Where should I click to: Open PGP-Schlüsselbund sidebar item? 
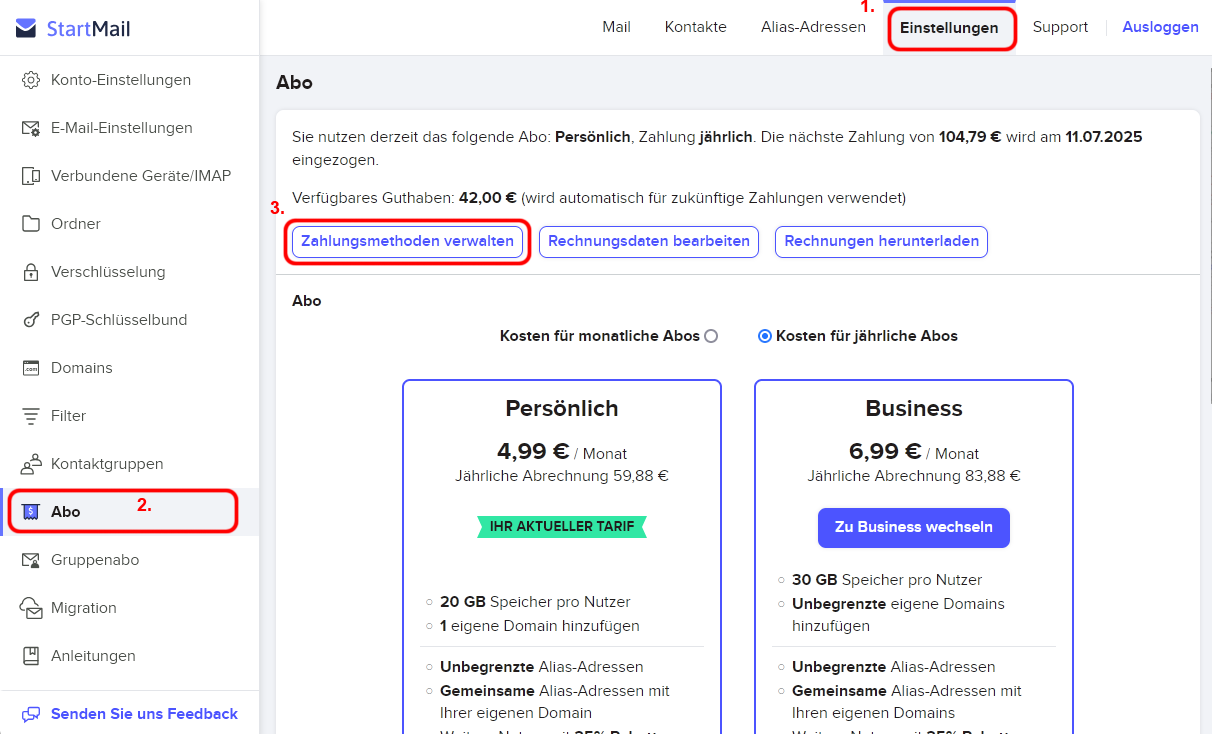pyautogui.click(x=129, y=320)
